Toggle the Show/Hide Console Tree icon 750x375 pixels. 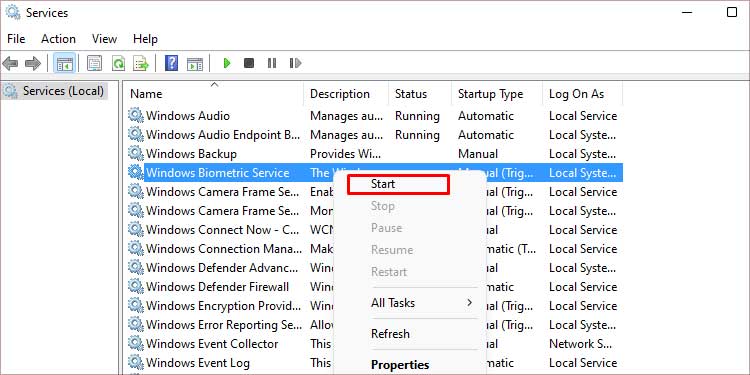(x=64, y=63)
